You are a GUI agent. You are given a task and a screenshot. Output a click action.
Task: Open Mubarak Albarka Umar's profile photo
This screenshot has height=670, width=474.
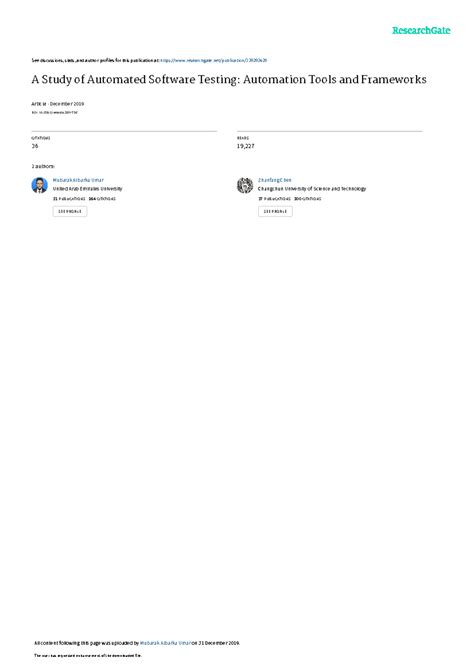pyautogui.click(x=39, y=185)
